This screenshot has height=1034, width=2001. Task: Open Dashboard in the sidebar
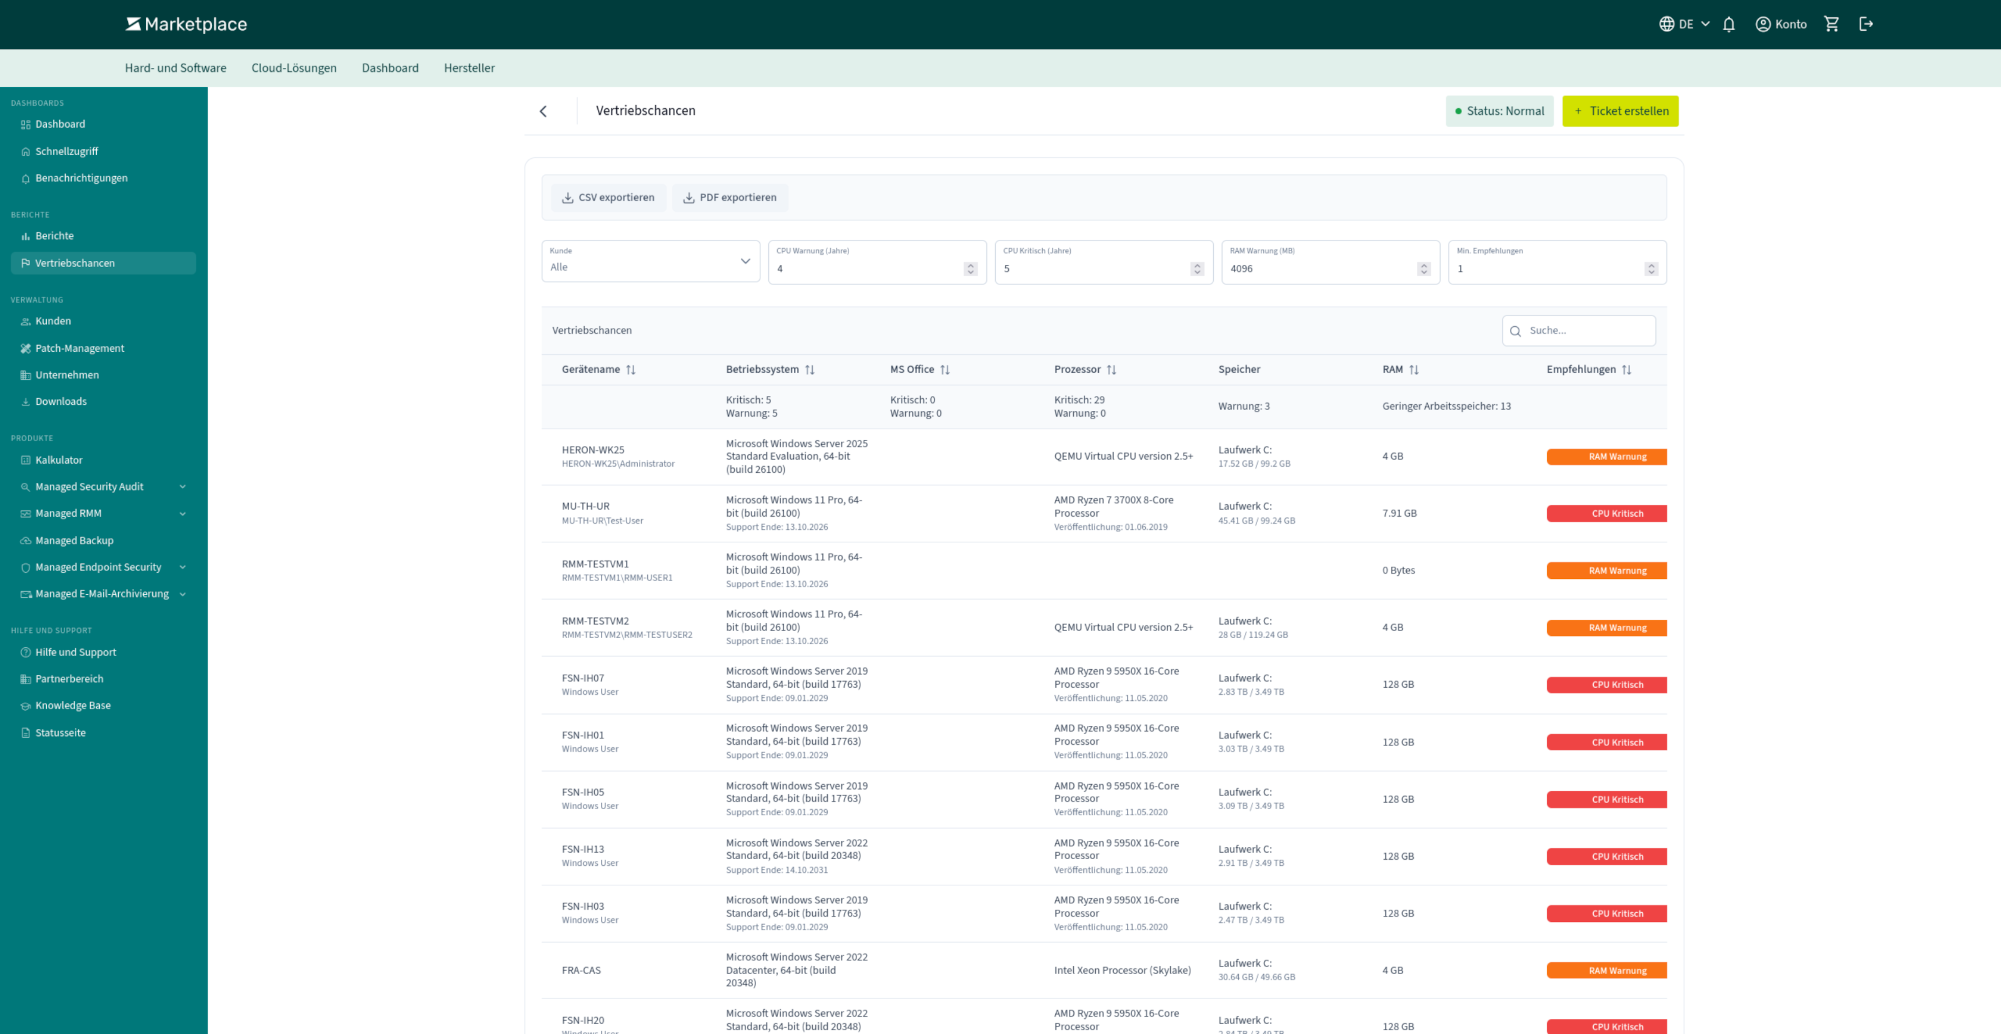103,124
